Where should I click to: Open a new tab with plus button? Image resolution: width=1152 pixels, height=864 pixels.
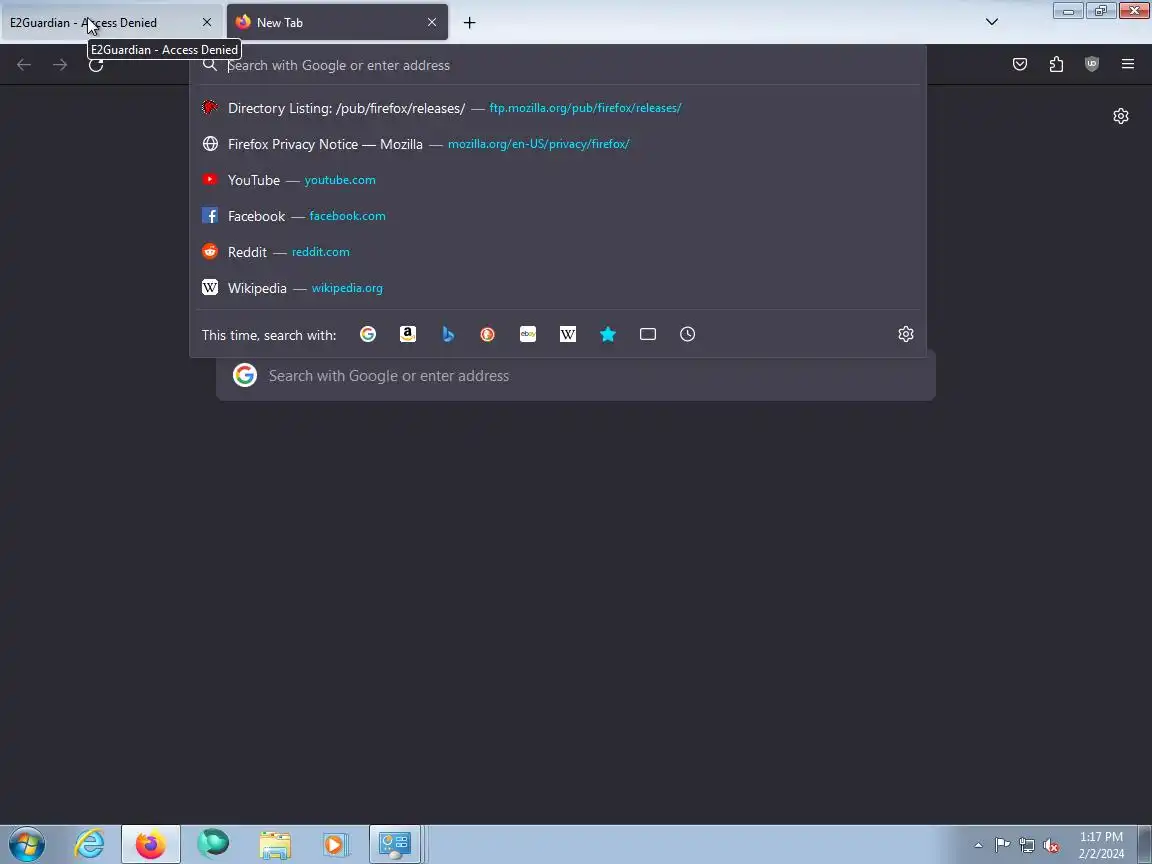tap(469, 23)
